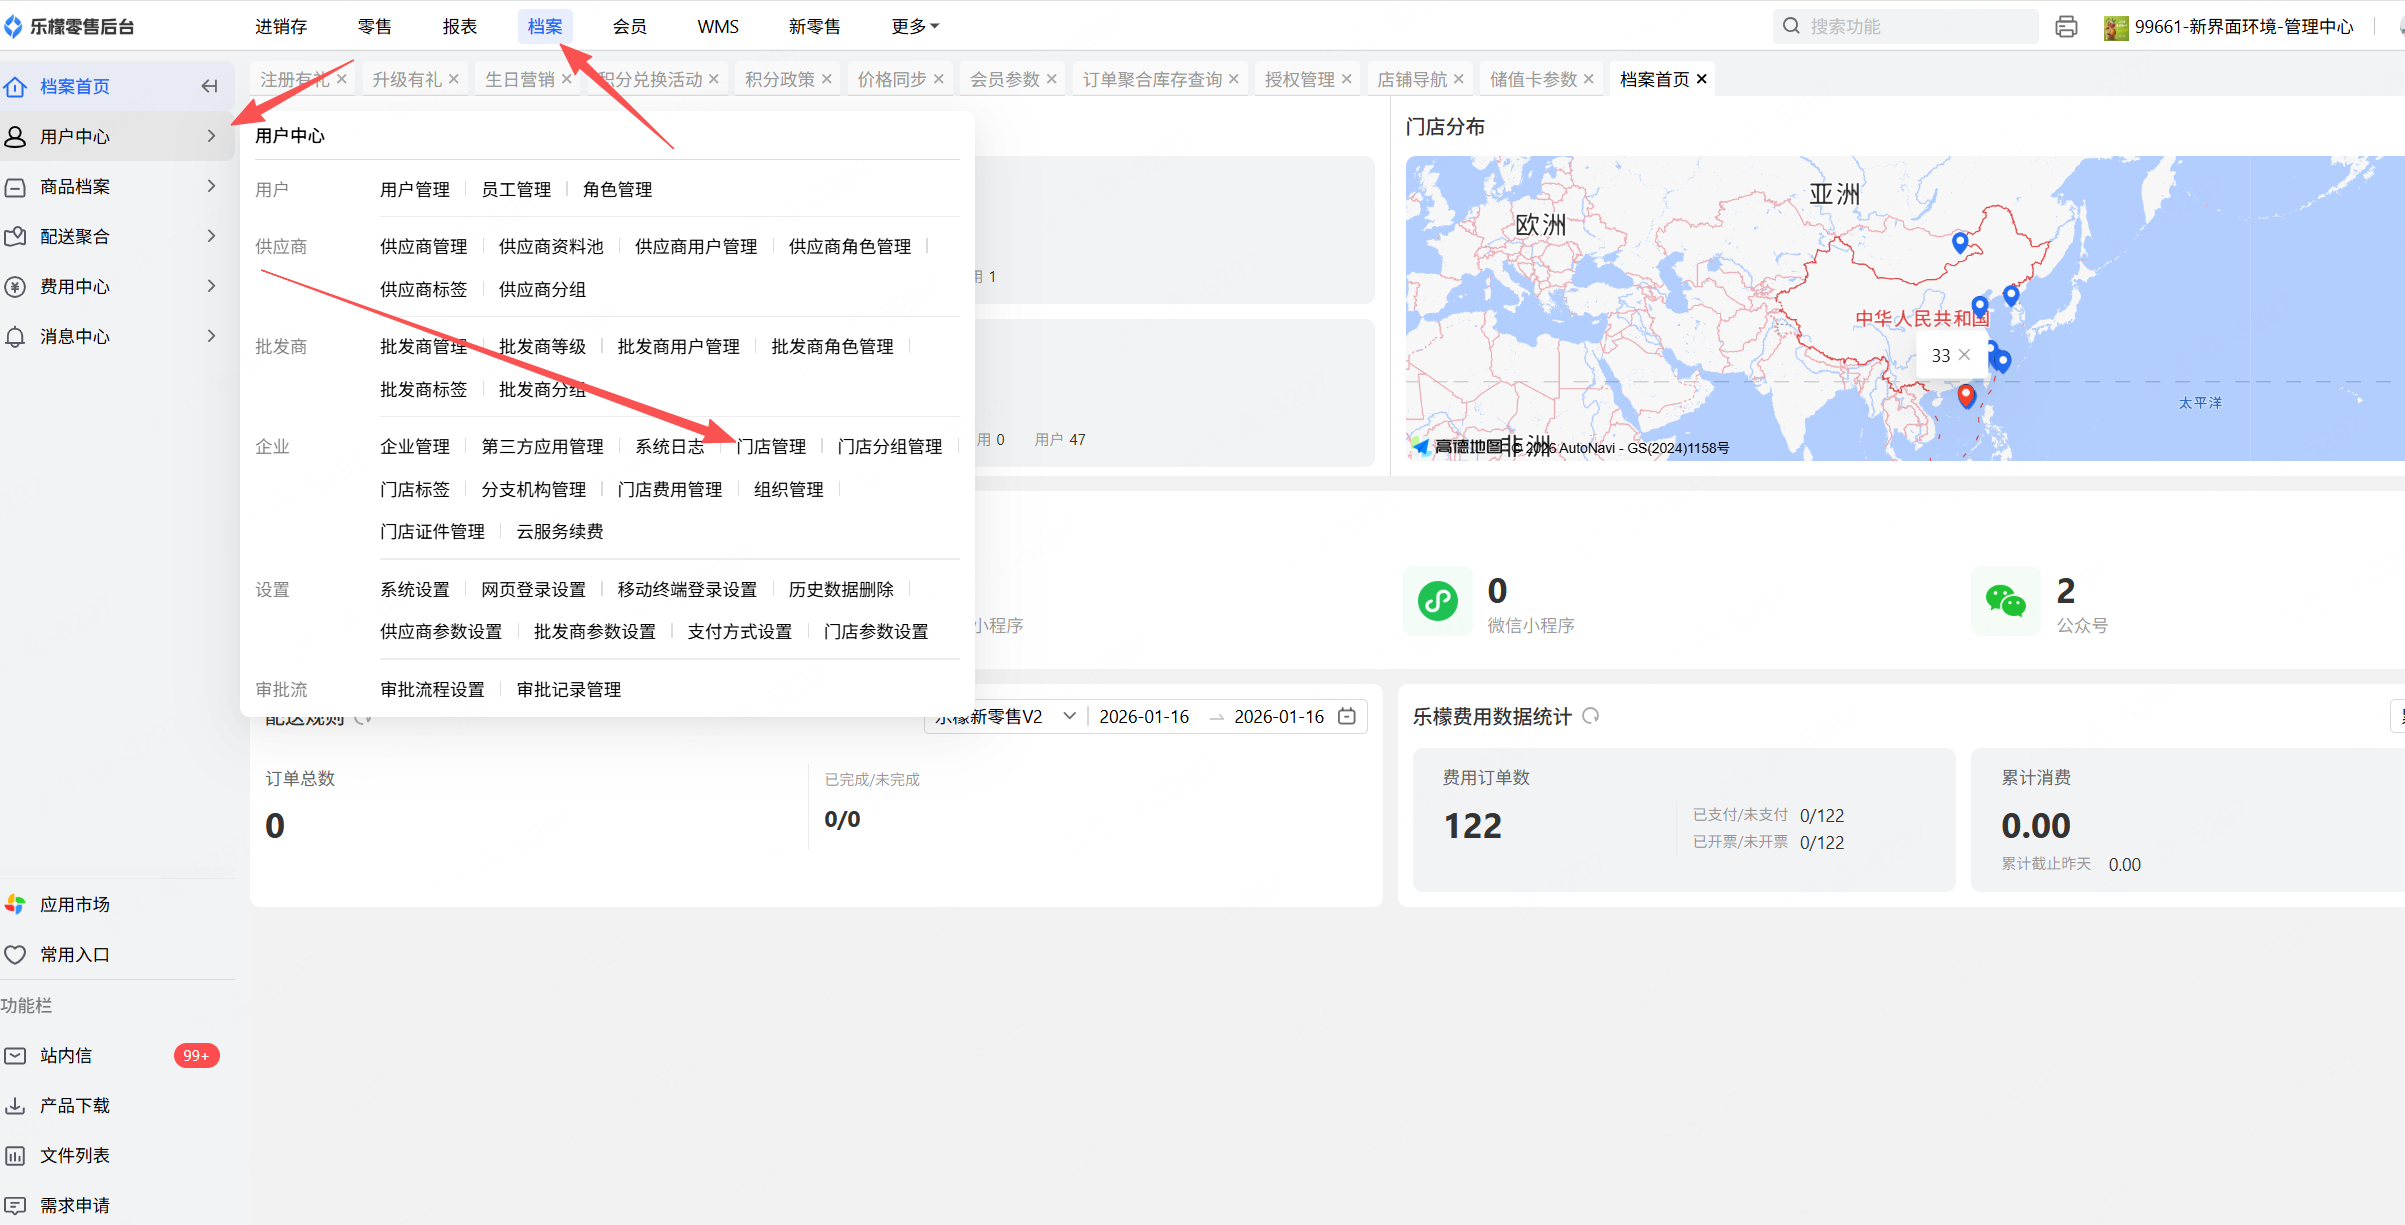The image size is (2405, 1225).
Task: Close the 档案首页 tab
Action: tap(1702, 79)
